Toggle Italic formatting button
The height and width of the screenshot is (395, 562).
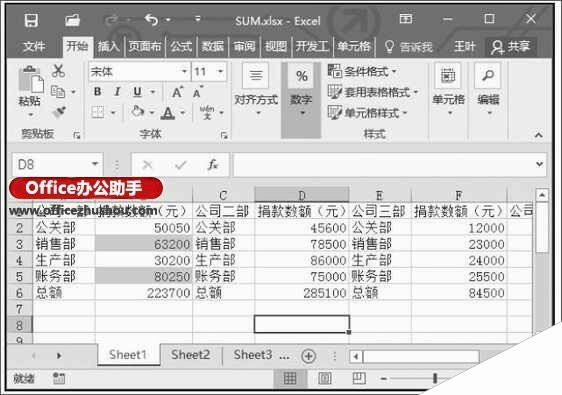coord(117,92)
